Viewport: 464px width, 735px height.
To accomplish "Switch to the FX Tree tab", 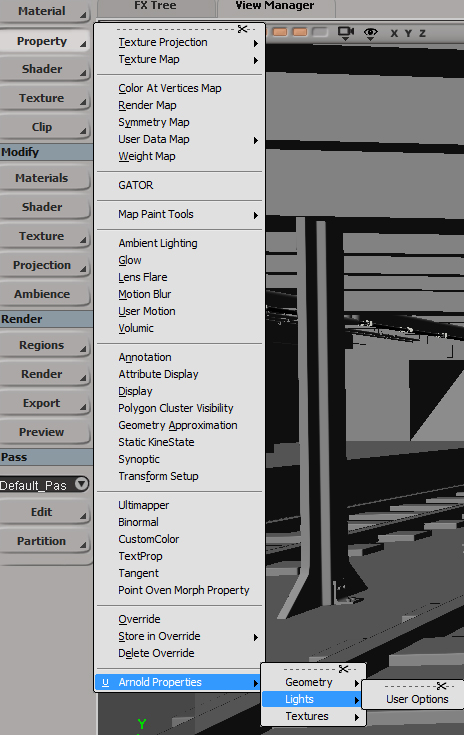I will tap(156, 7).
